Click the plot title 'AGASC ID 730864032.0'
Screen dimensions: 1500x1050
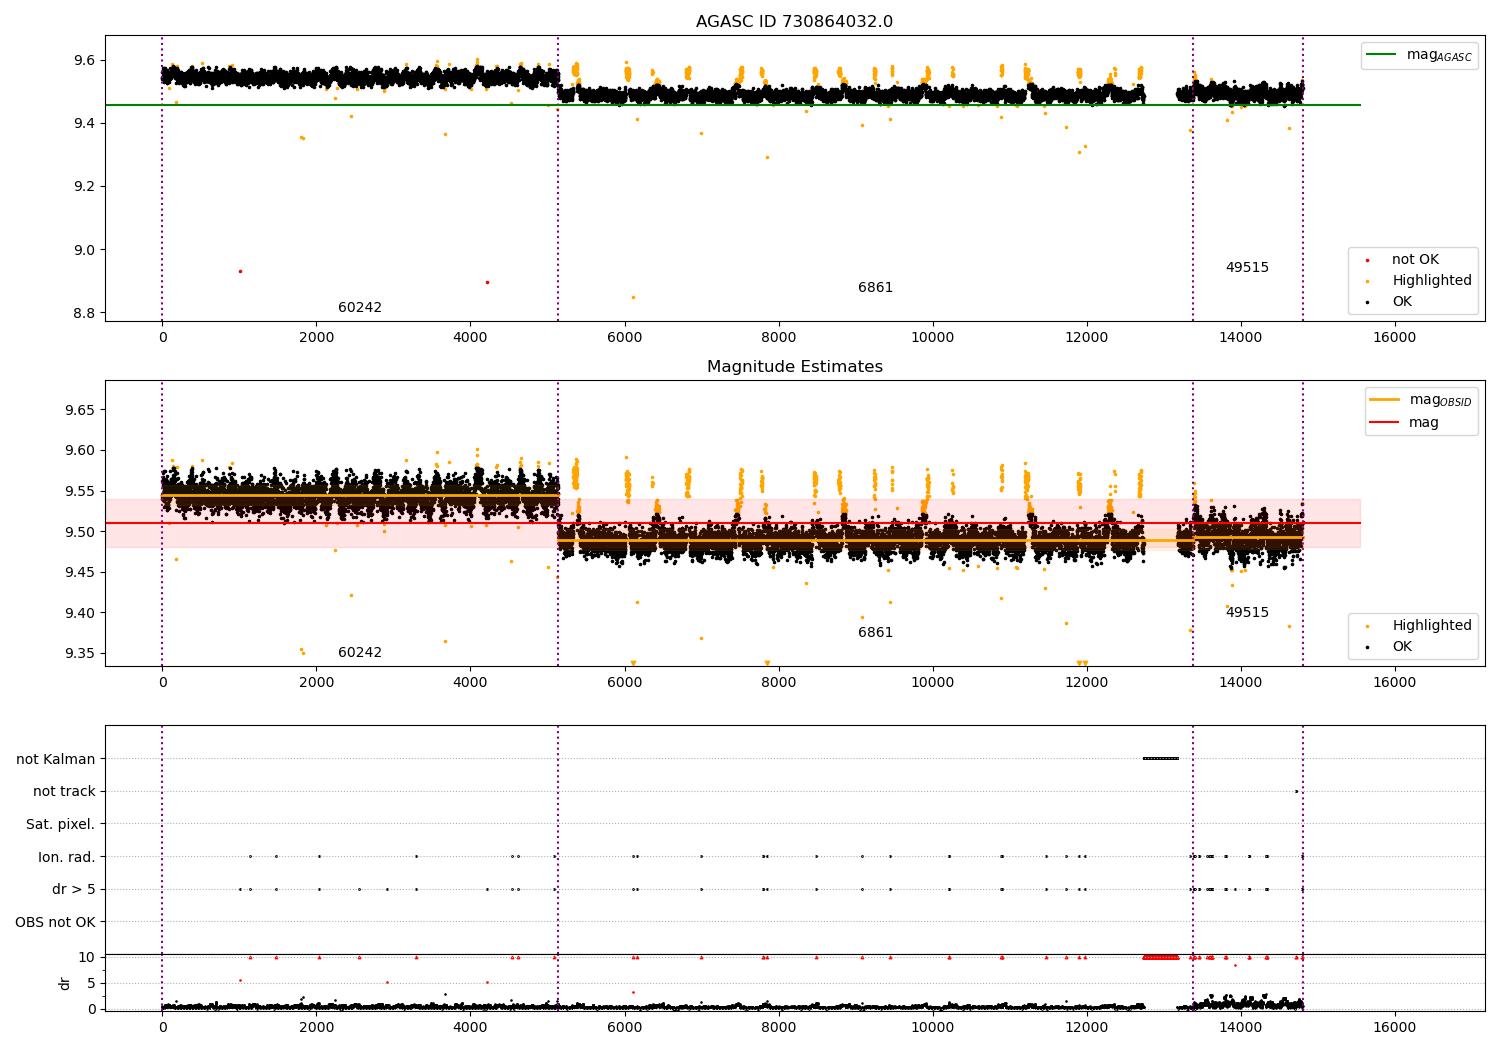pyautogui.click(x=794, y=22)
